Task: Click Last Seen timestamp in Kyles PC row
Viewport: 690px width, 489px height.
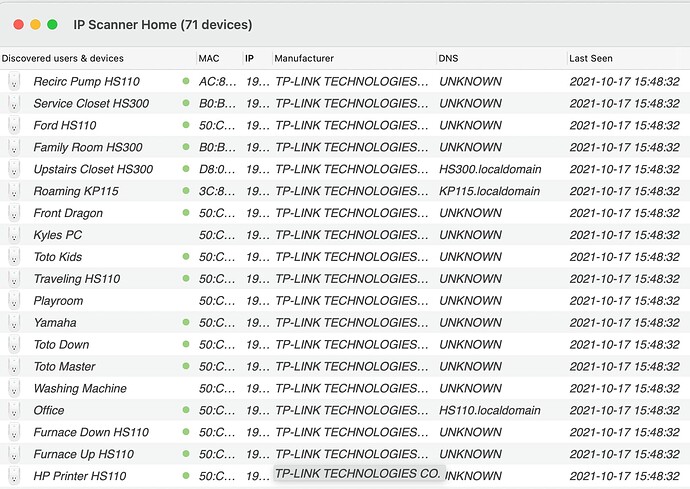Action: 624,235
